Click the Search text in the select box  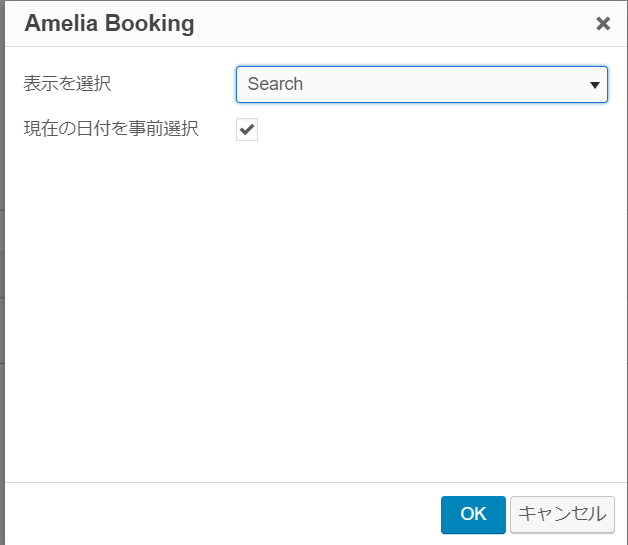point(275,84)
